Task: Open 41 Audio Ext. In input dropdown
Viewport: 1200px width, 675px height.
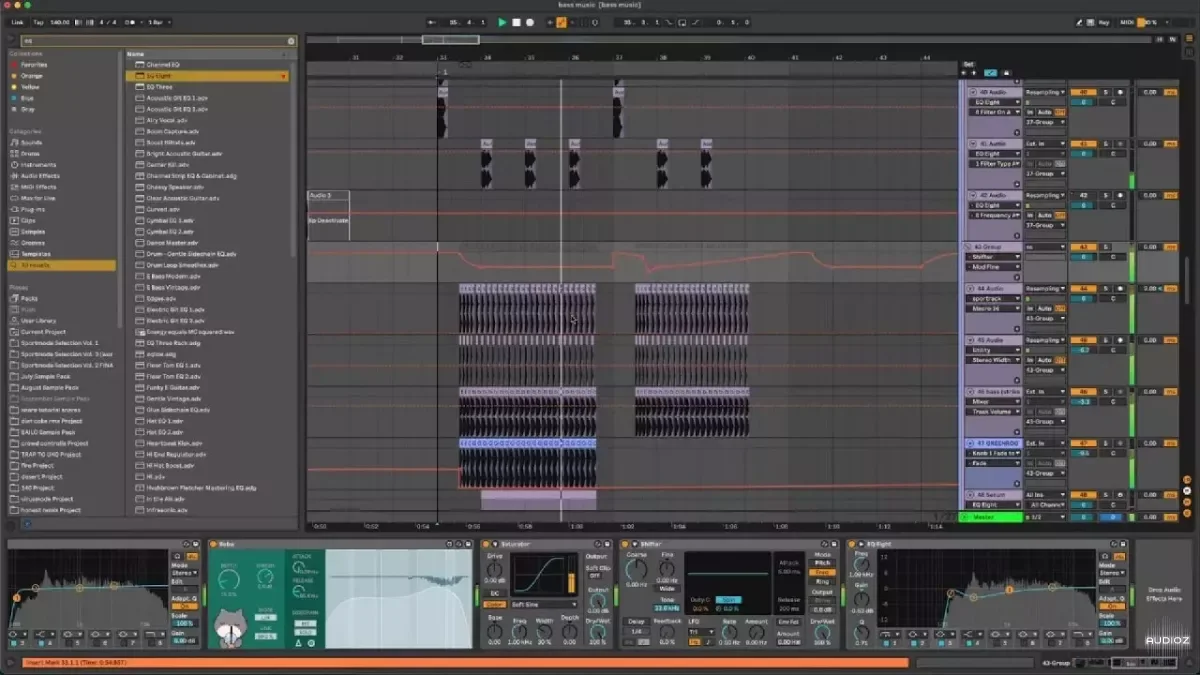Action: tap(1045, 144)
